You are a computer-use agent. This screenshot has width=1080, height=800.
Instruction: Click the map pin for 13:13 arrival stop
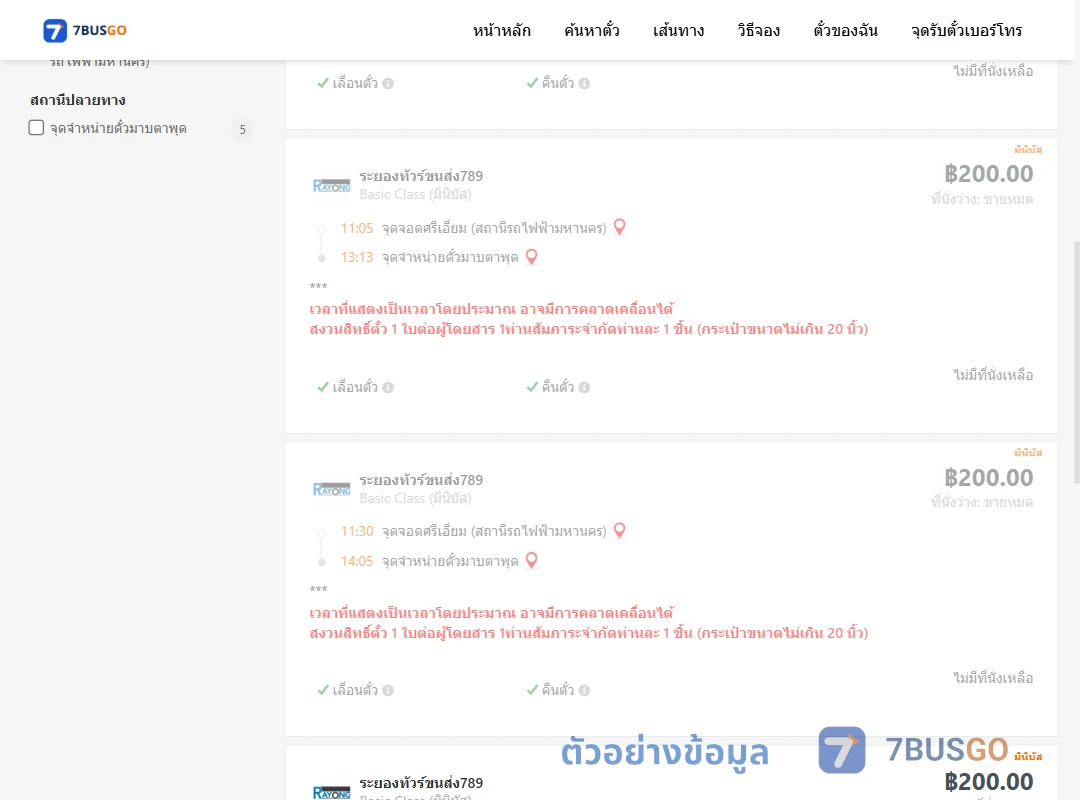pos(532,256)
